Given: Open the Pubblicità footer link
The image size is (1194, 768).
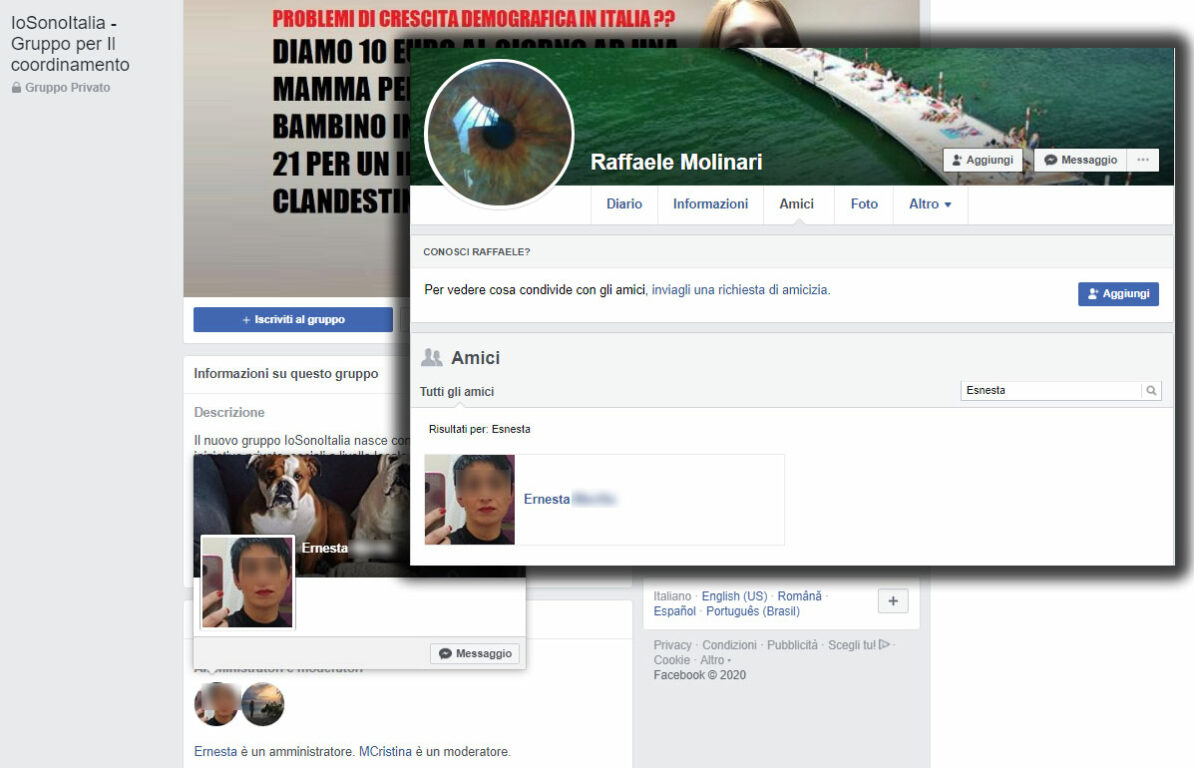Looking at the screenshot, I should click(x=792, y=645).
